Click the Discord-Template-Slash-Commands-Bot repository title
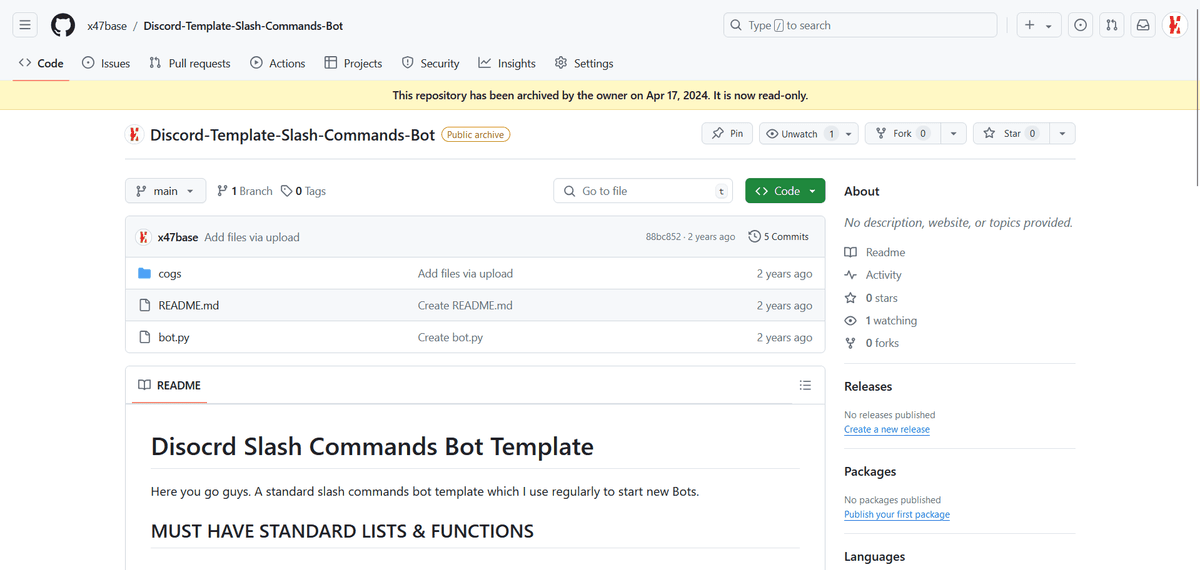 [x=292, y=134]
